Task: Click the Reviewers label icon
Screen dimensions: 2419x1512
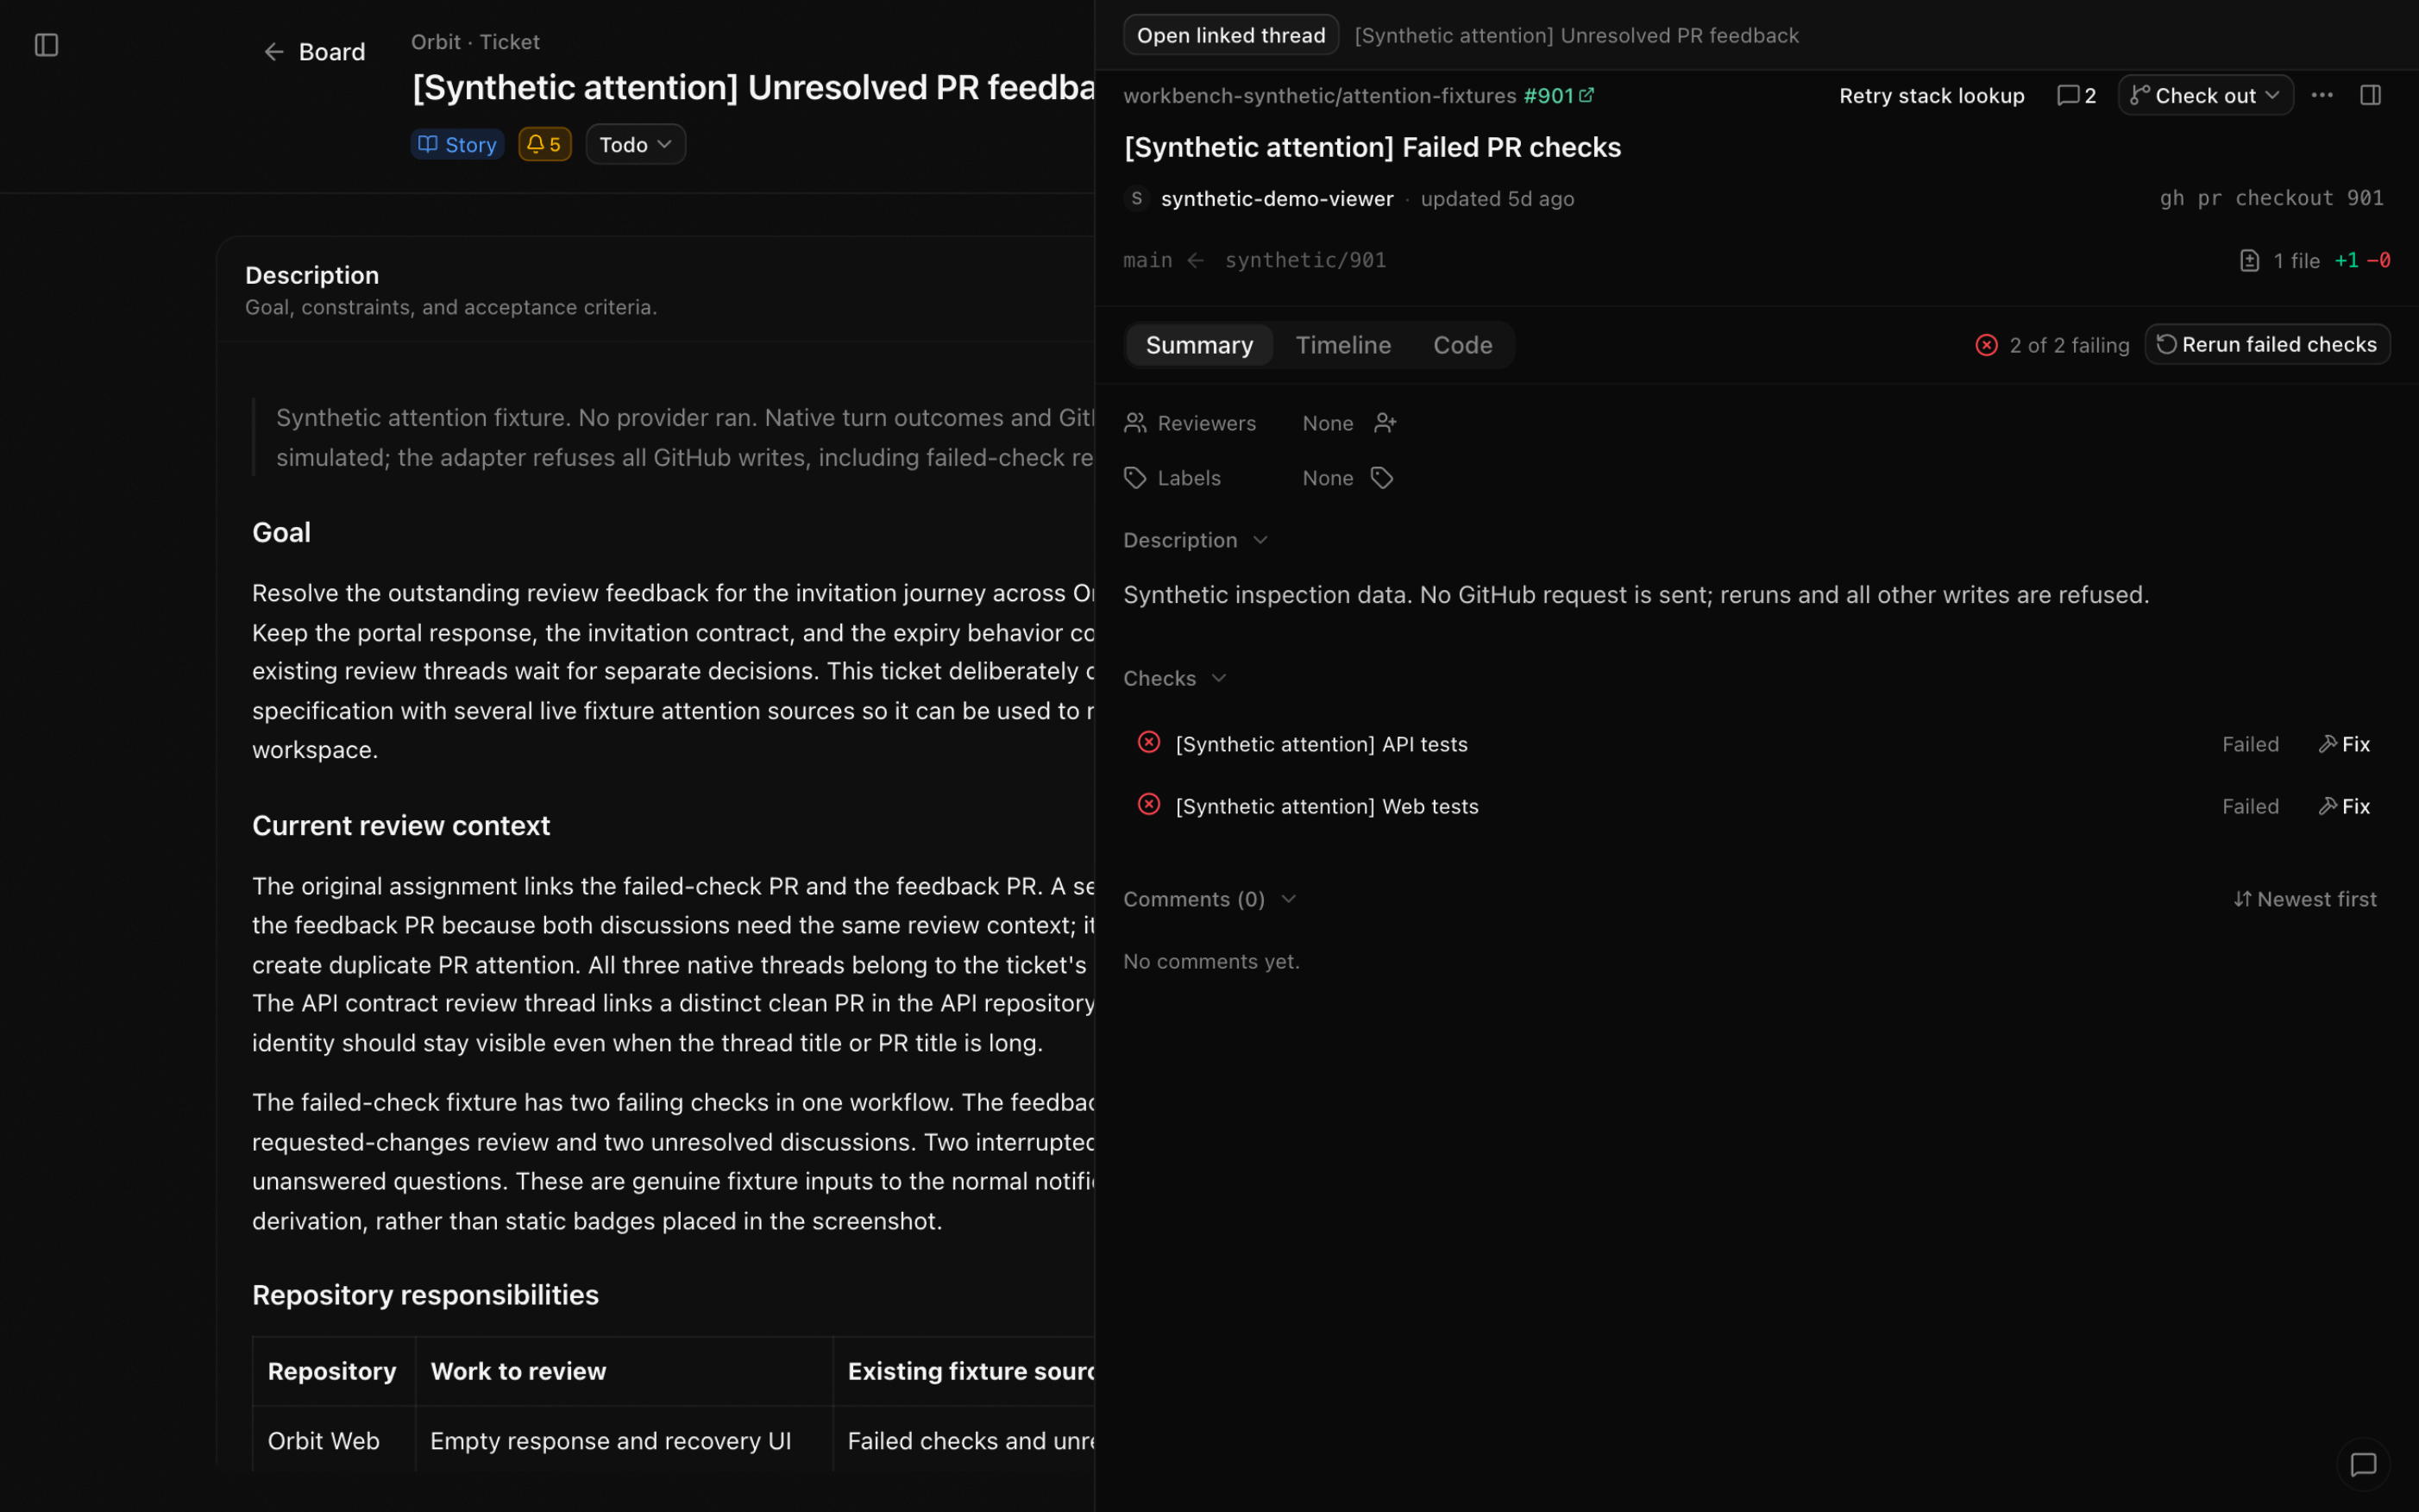Action: point(1135,423)
